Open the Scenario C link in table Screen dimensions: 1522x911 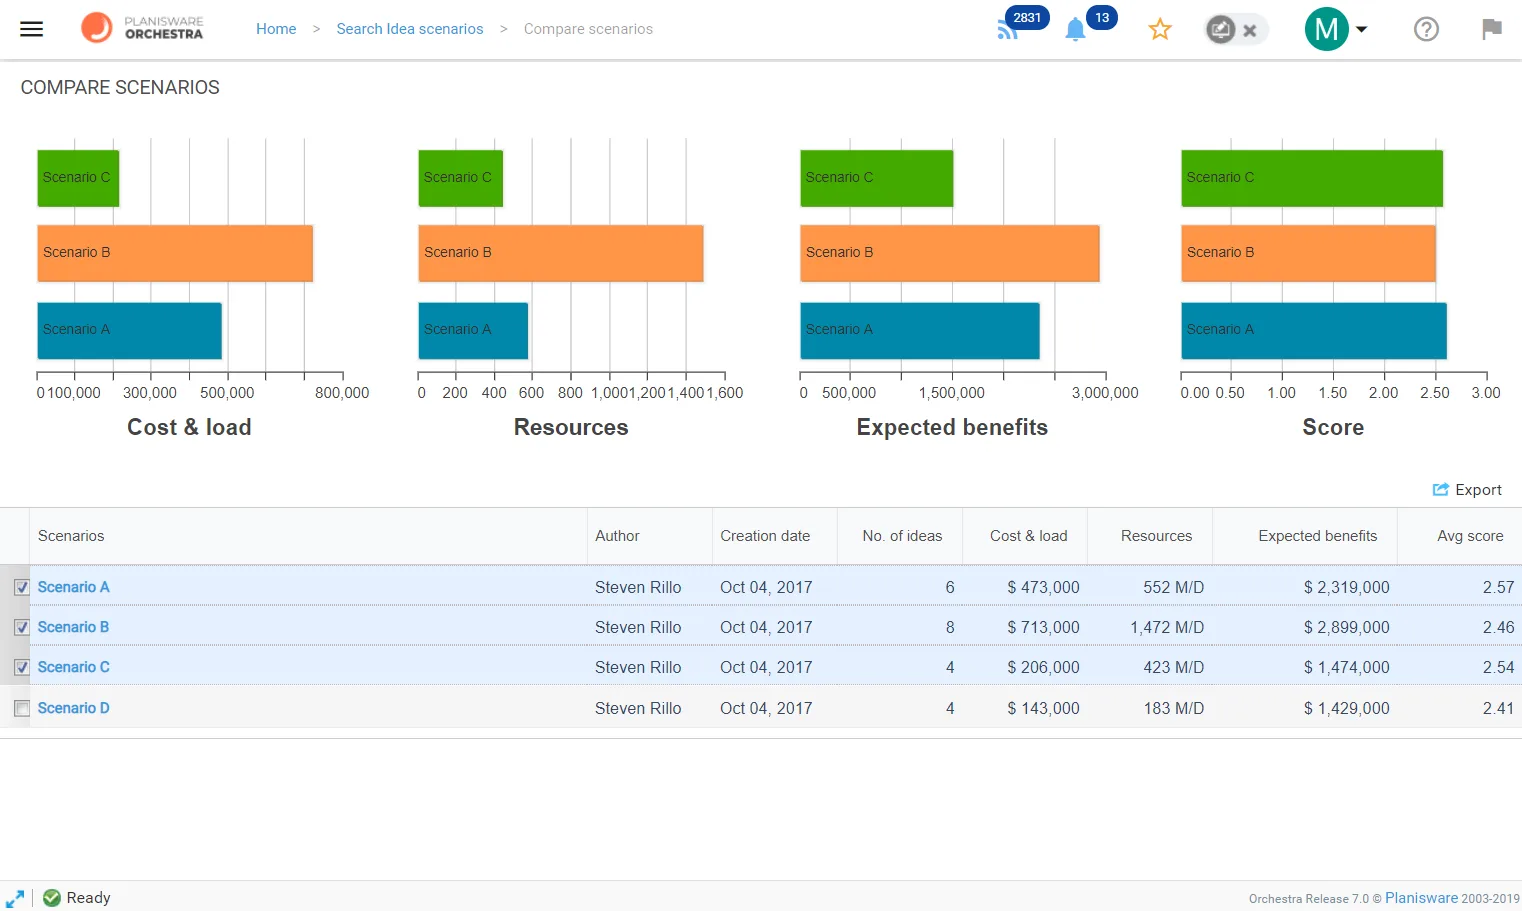pos(74,667)
